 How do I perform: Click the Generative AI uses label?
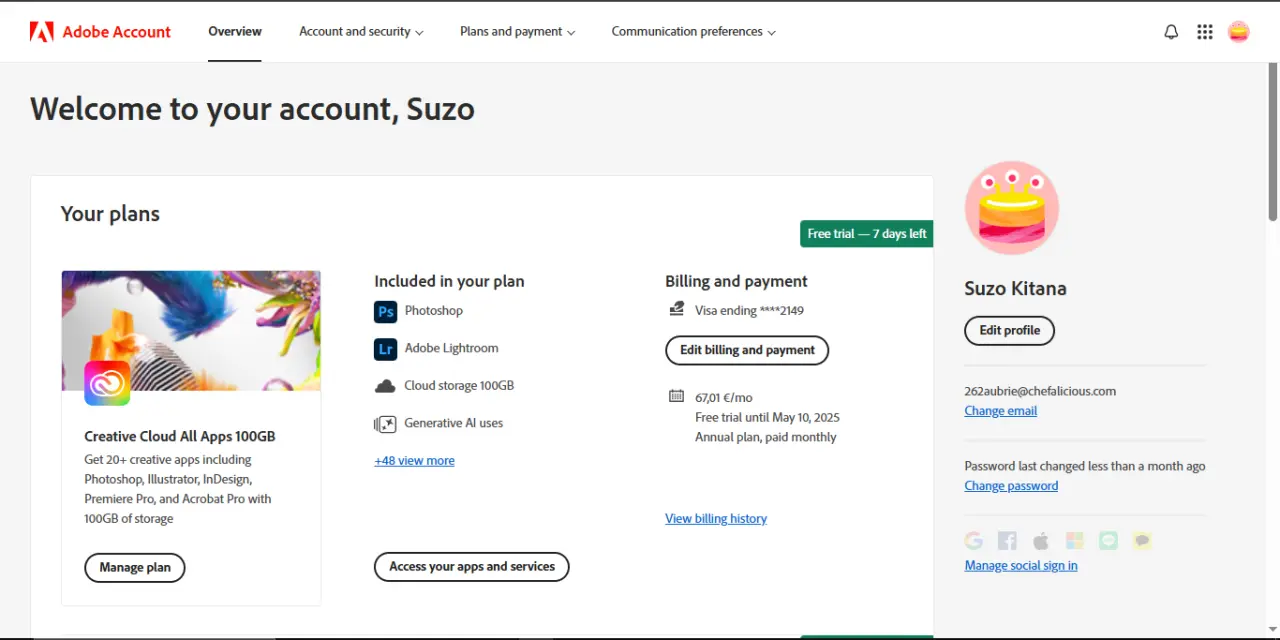pyautogui.click(x=454, y=424)
